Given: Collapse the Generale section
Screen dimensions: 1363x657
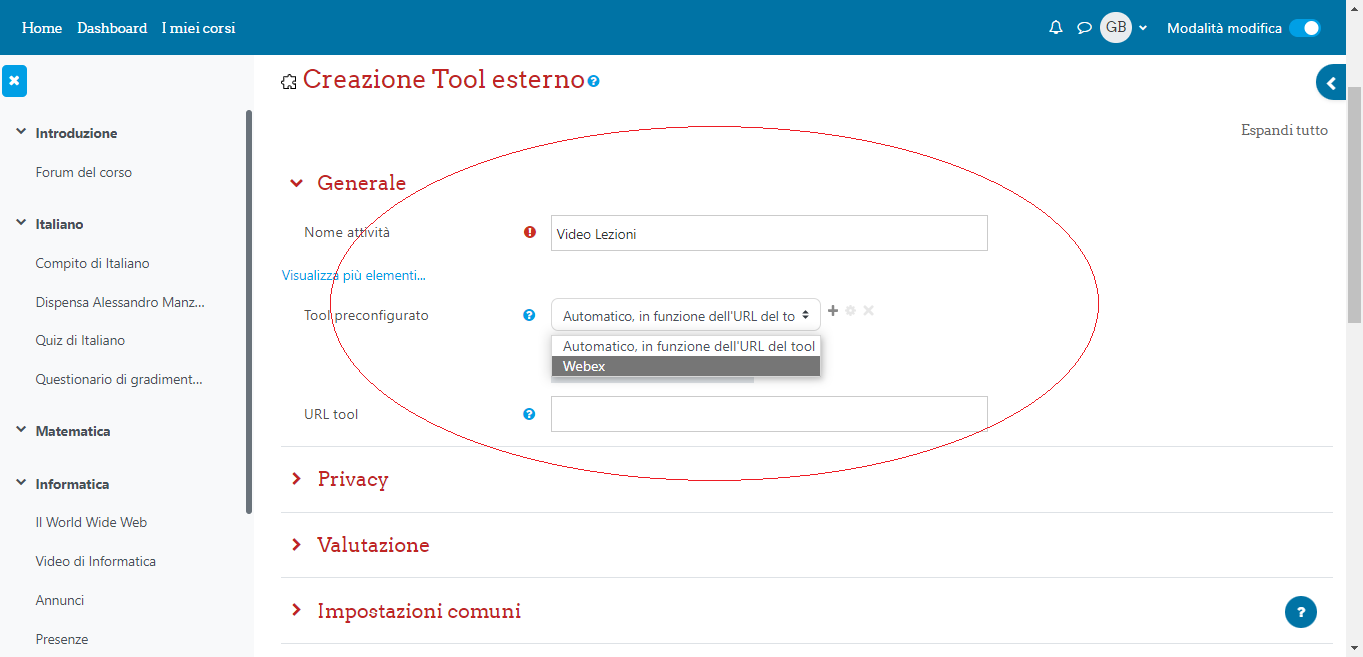Looking at the screenshot, I should click(x=296, y=183).
